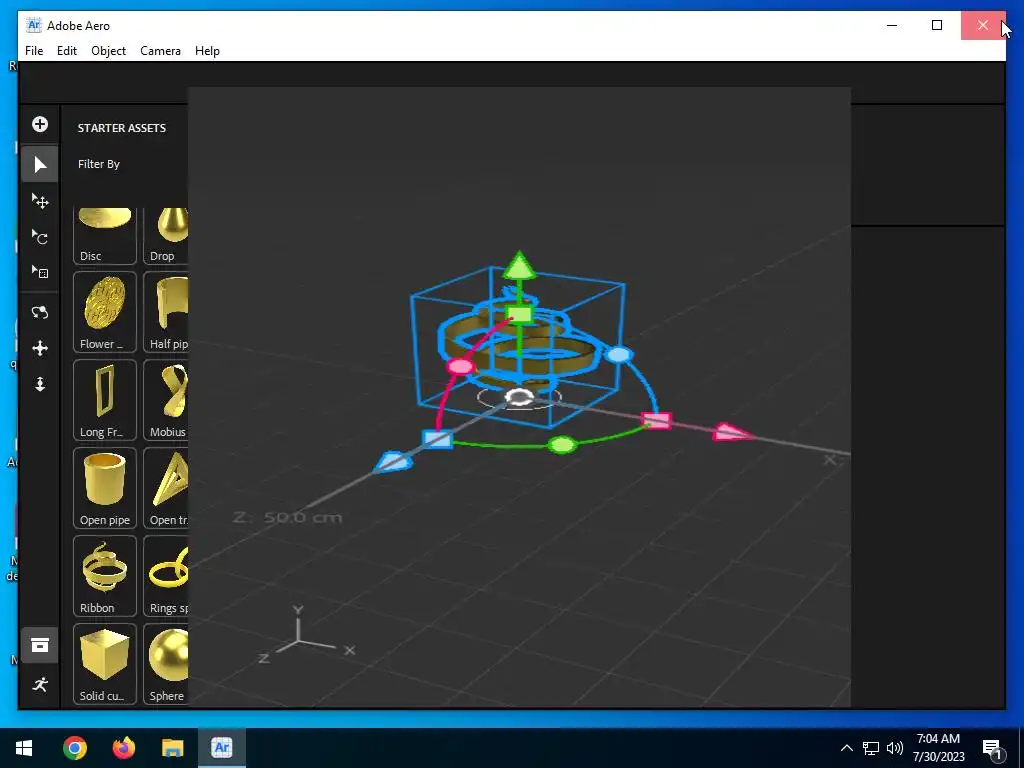
Task: Activate the Dolly camera tool
Action: (40, 384)
